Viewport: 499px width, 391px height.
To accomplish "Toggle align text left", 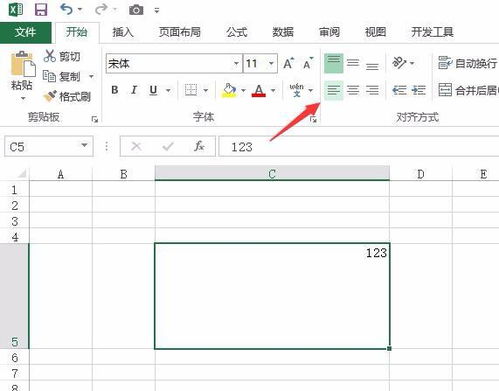I will tap(334, 90).
